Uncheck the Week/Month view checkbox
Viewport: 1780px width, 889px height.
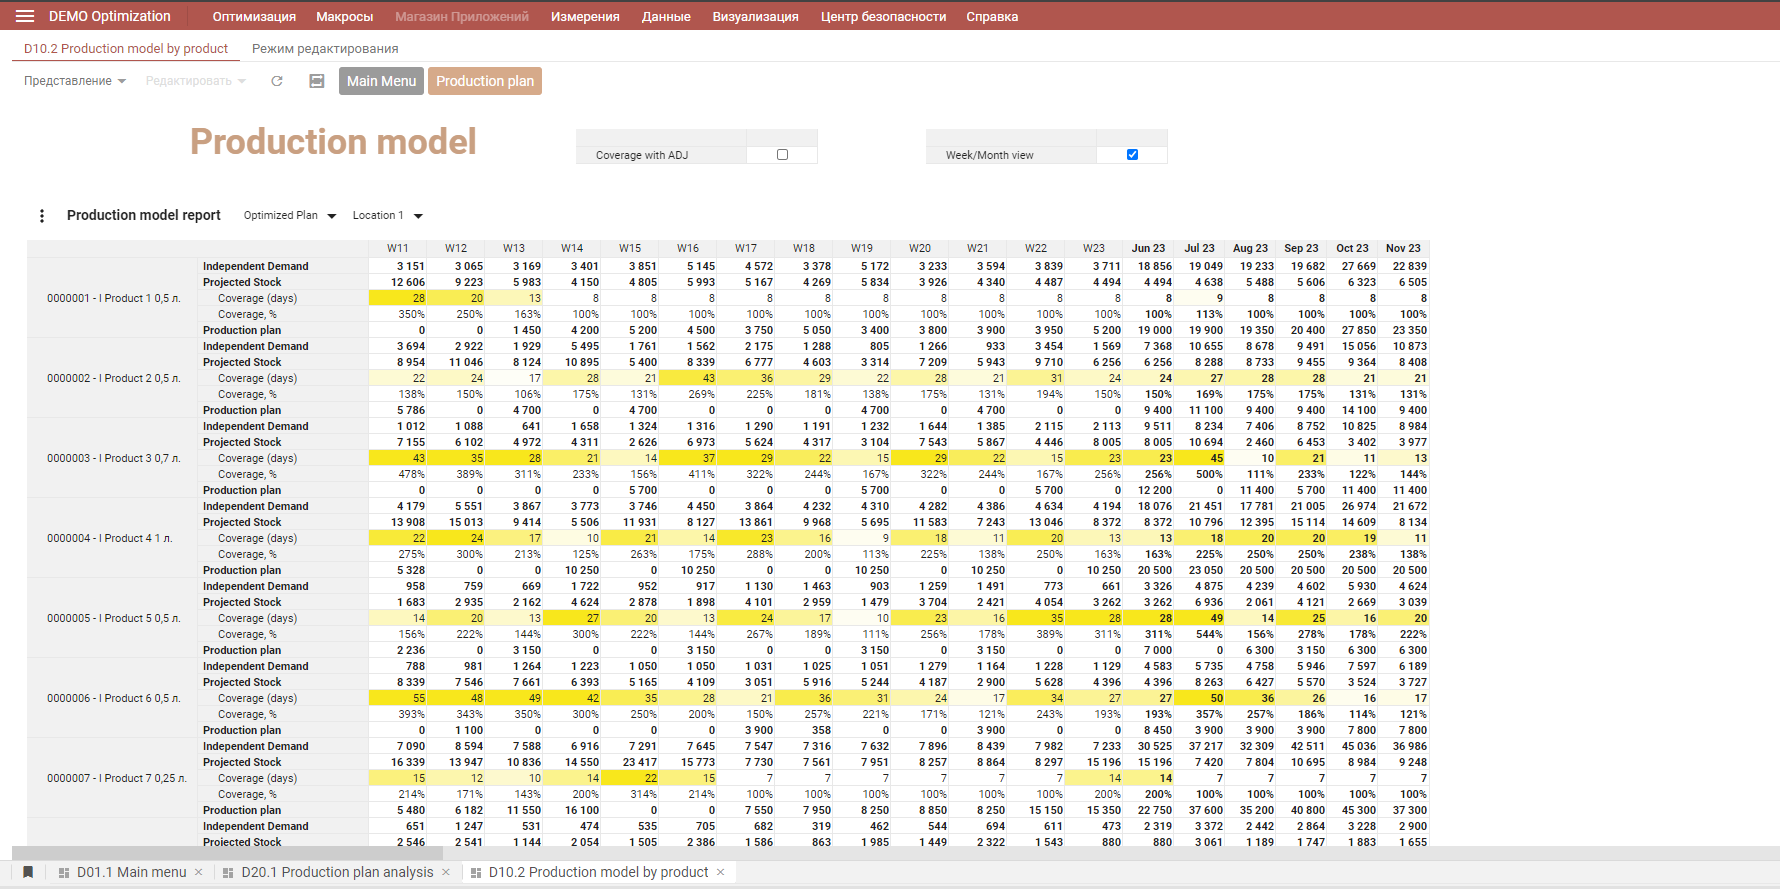click(x=1132, y=155)
